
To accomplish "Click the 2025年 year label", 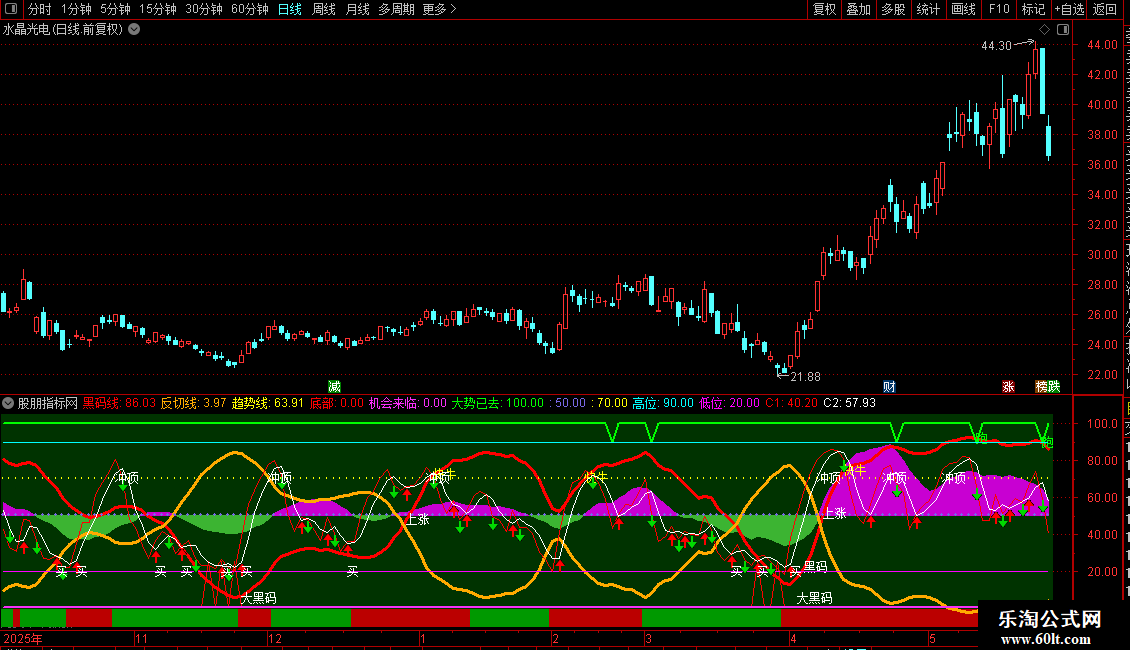I will pos(23,638).
